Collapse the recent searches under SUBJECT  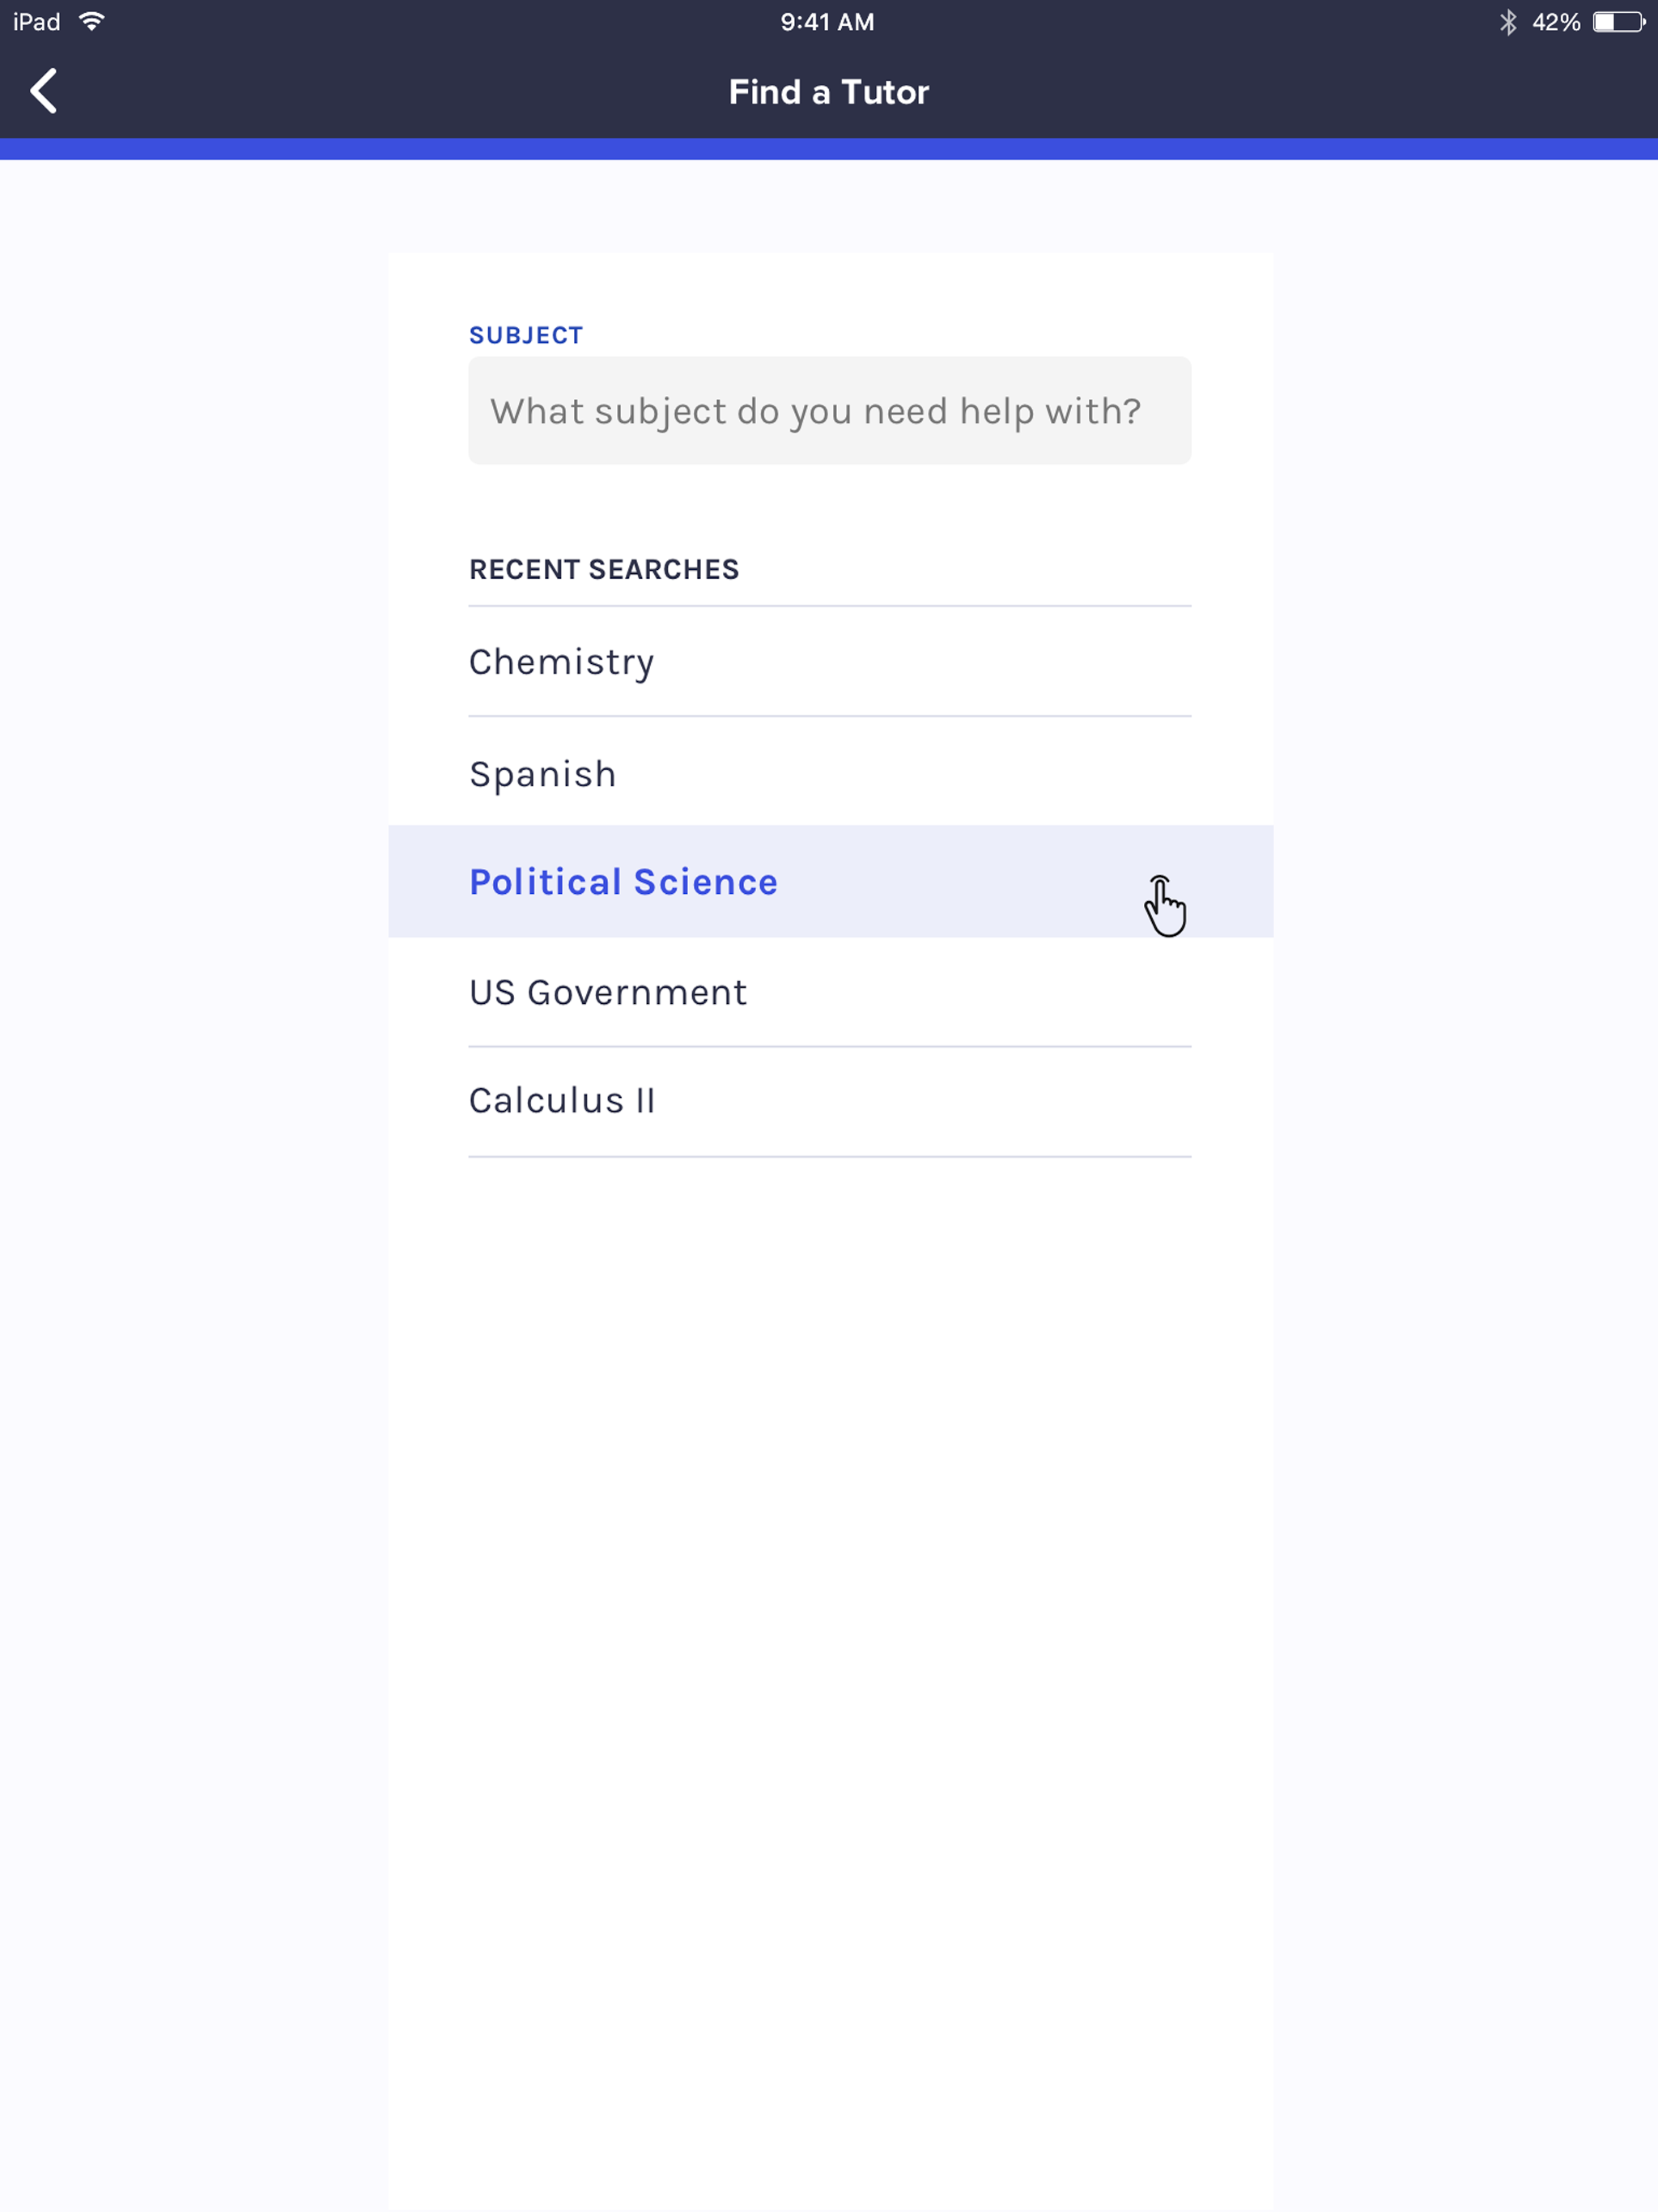[x=604, y=568]
